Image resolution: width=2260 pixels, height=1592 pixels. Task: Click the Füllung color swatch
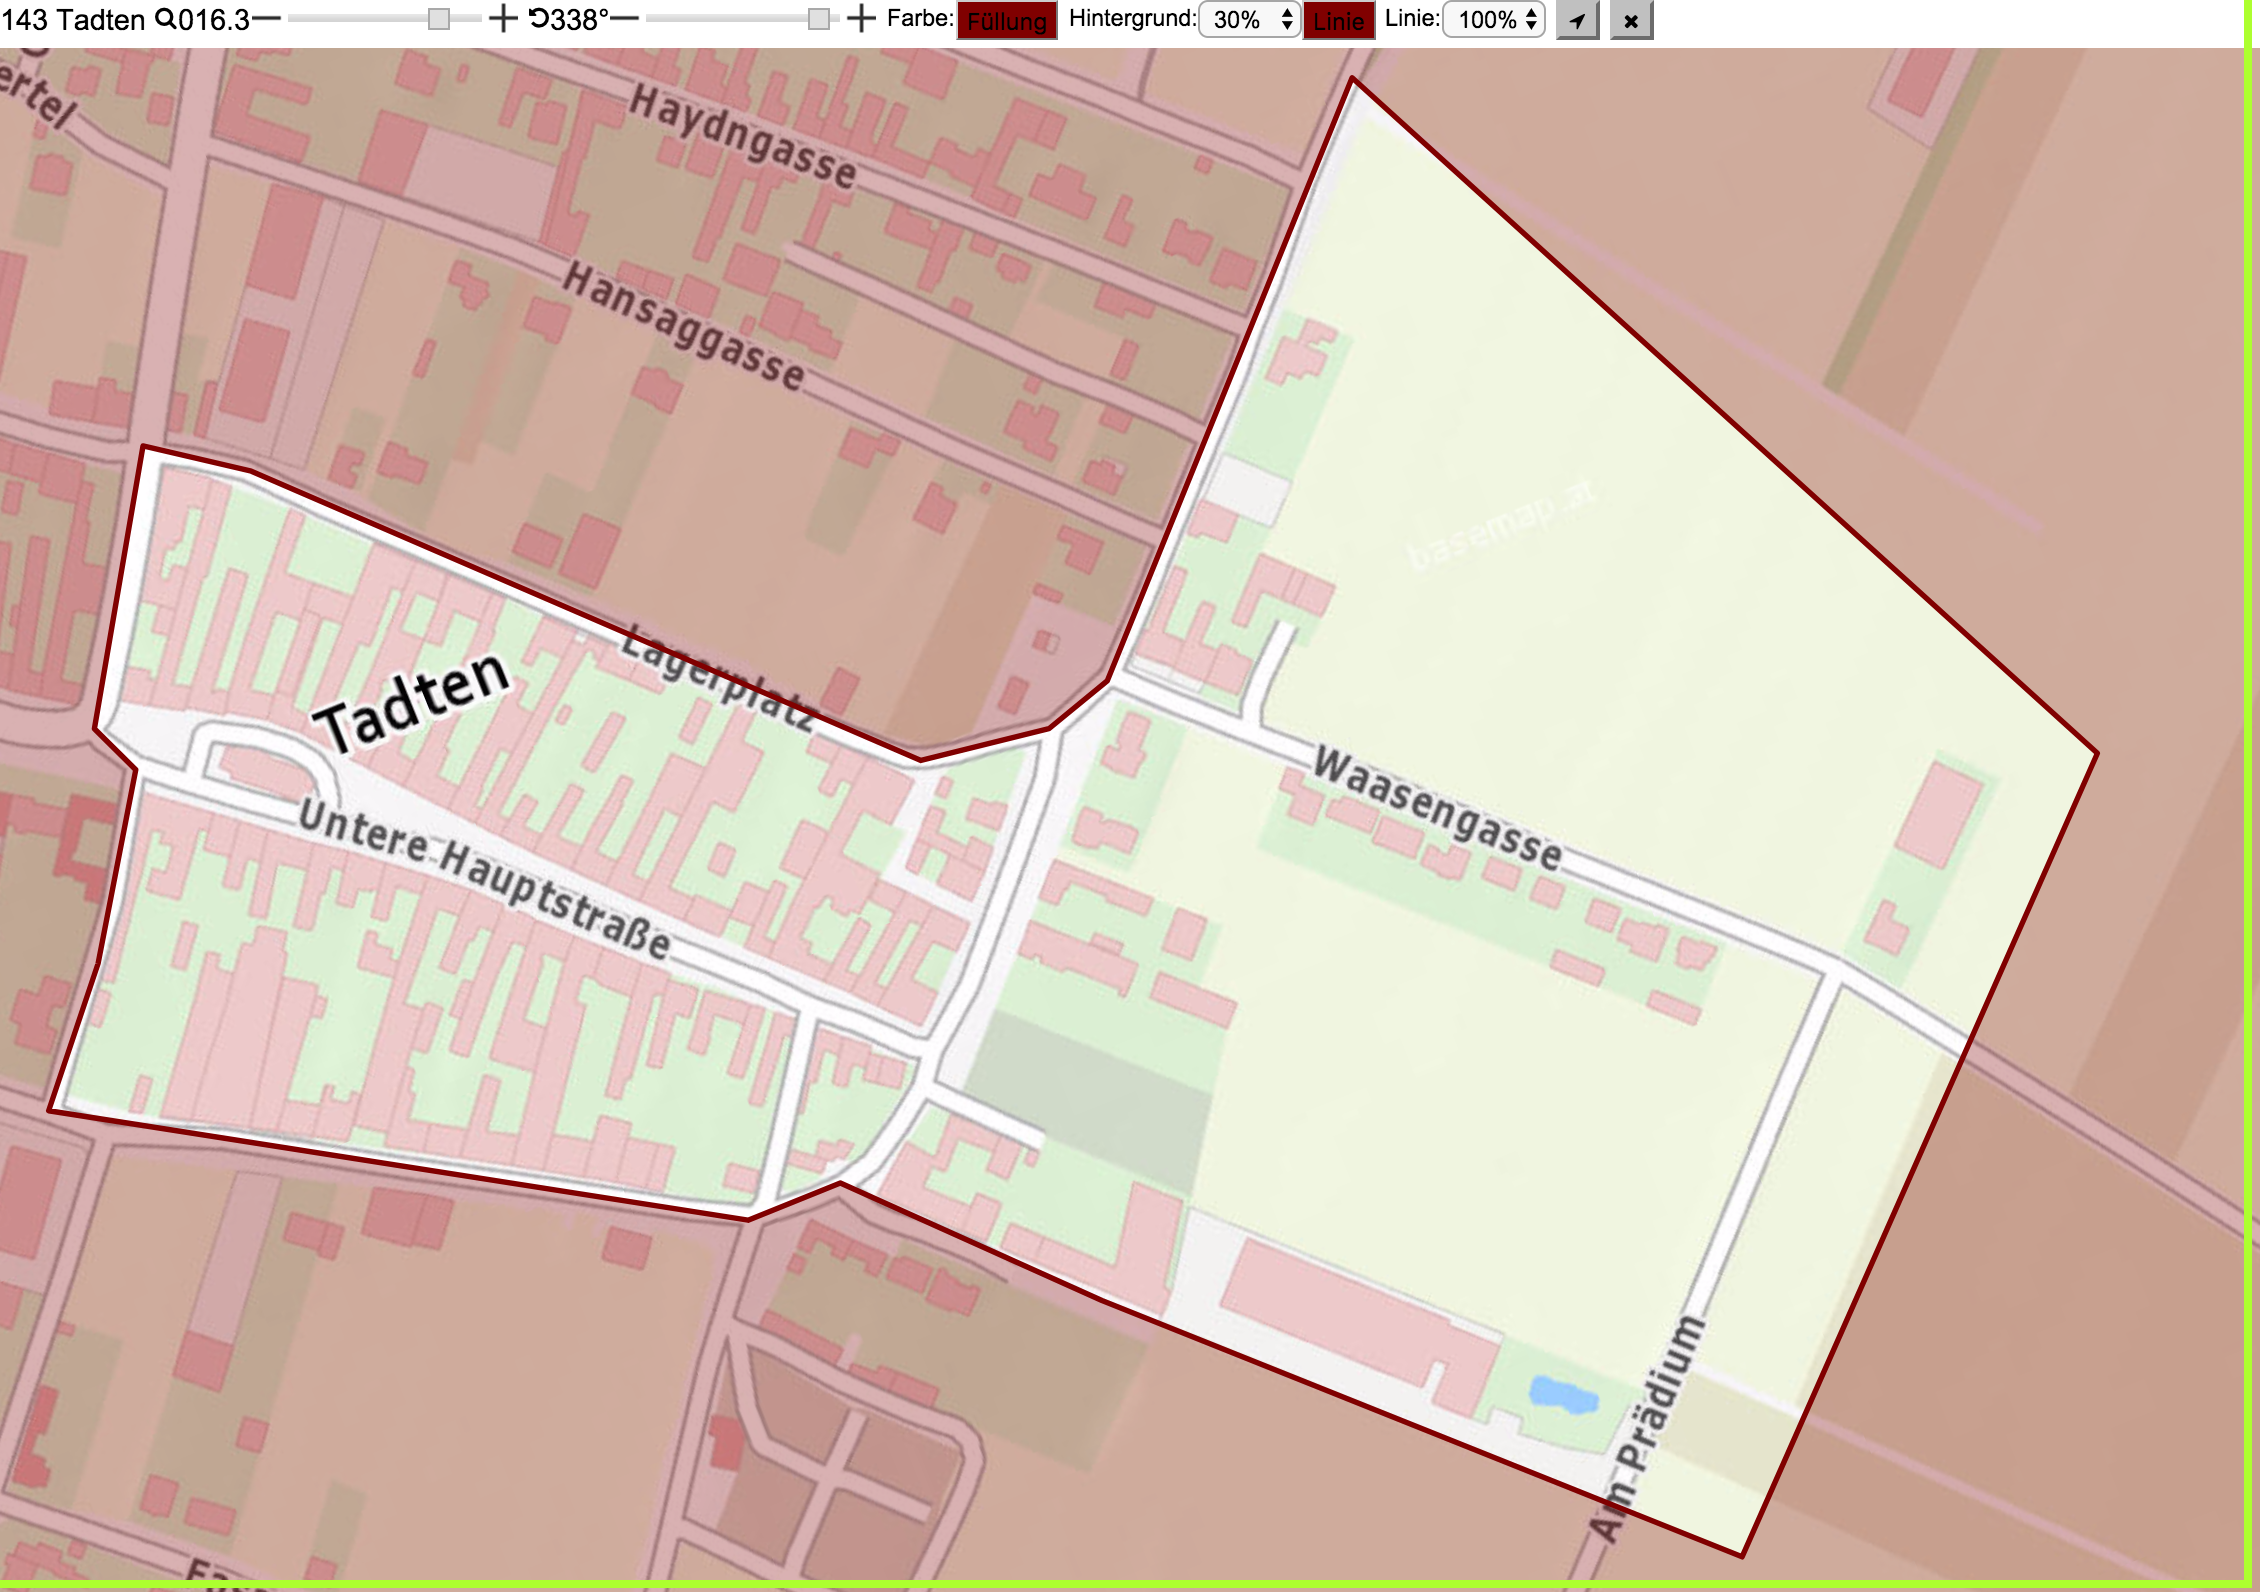(1007, 21)
